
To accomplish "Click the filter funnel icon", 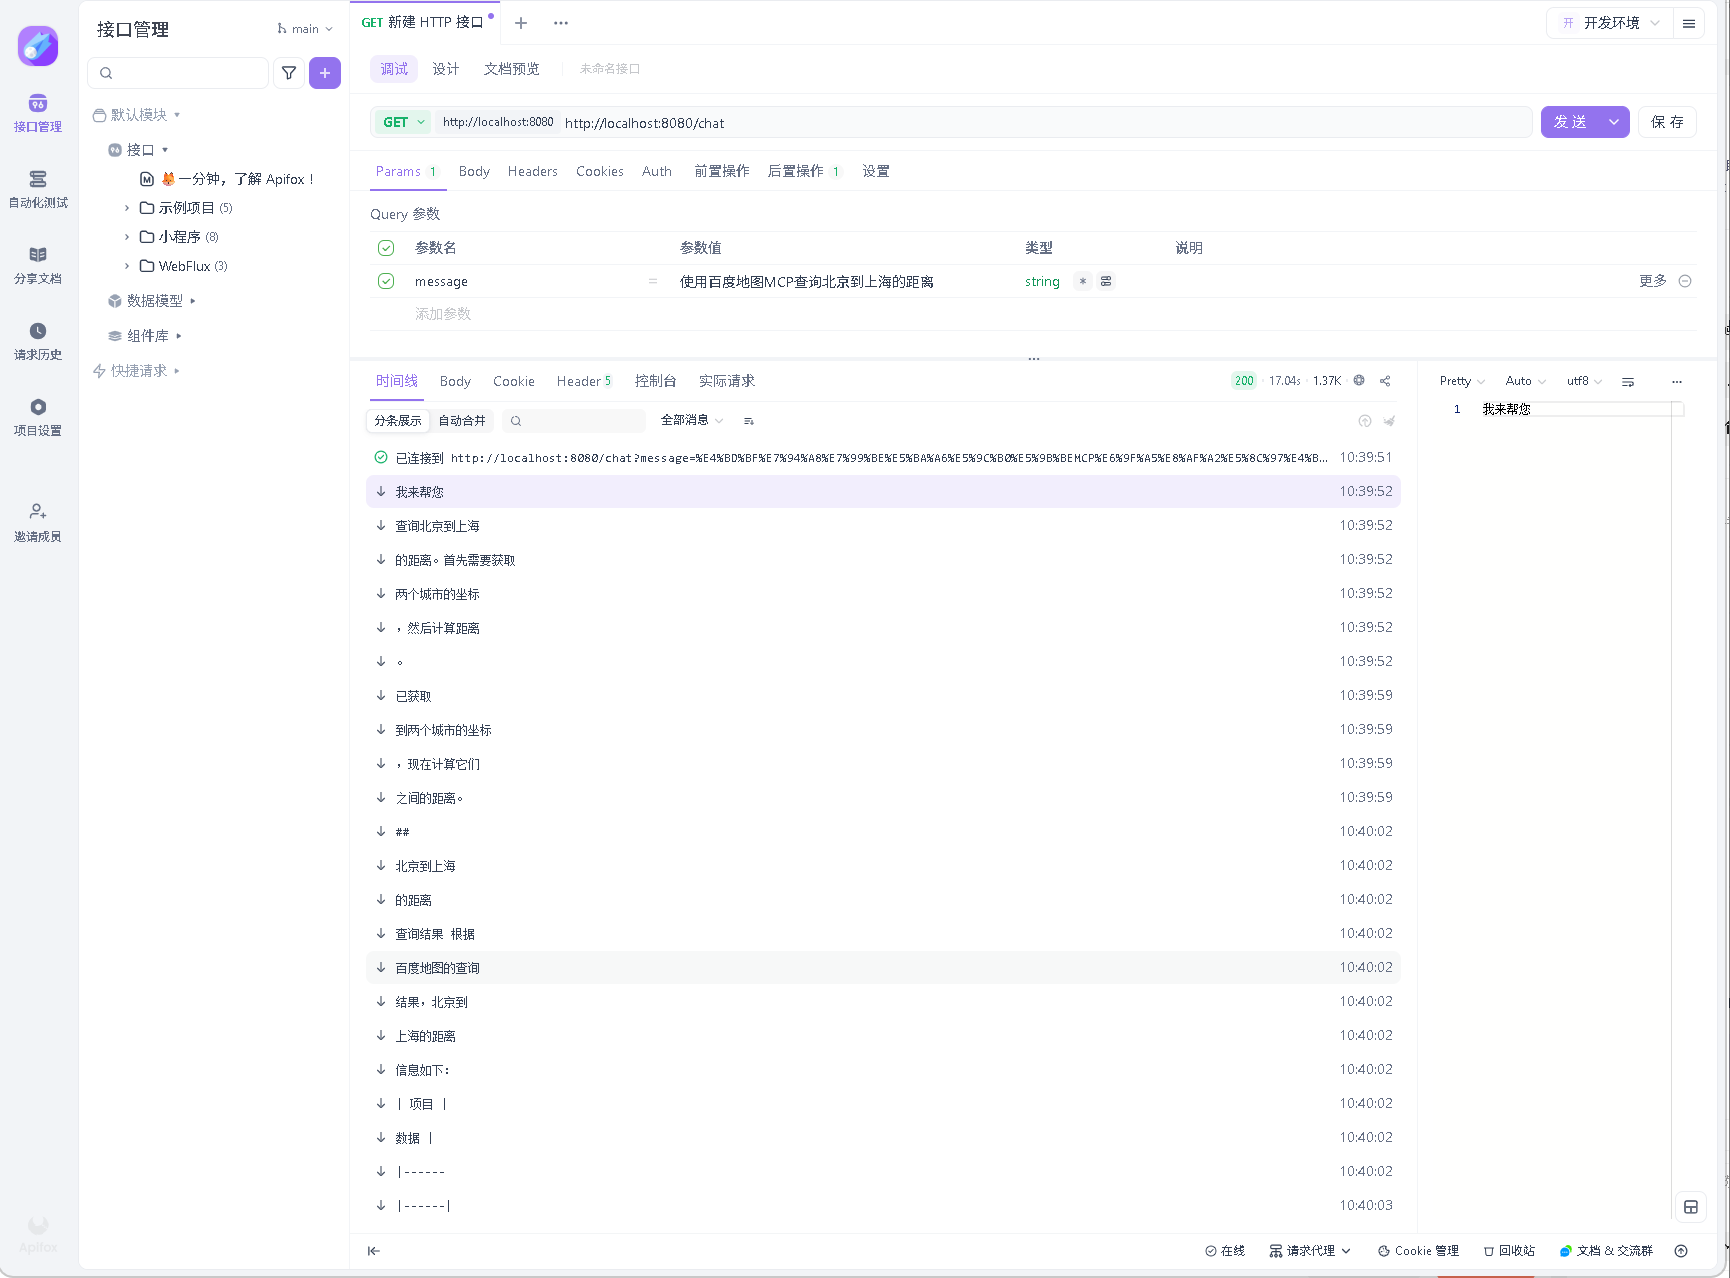I will pyautogui.click(x=289, y=73).
